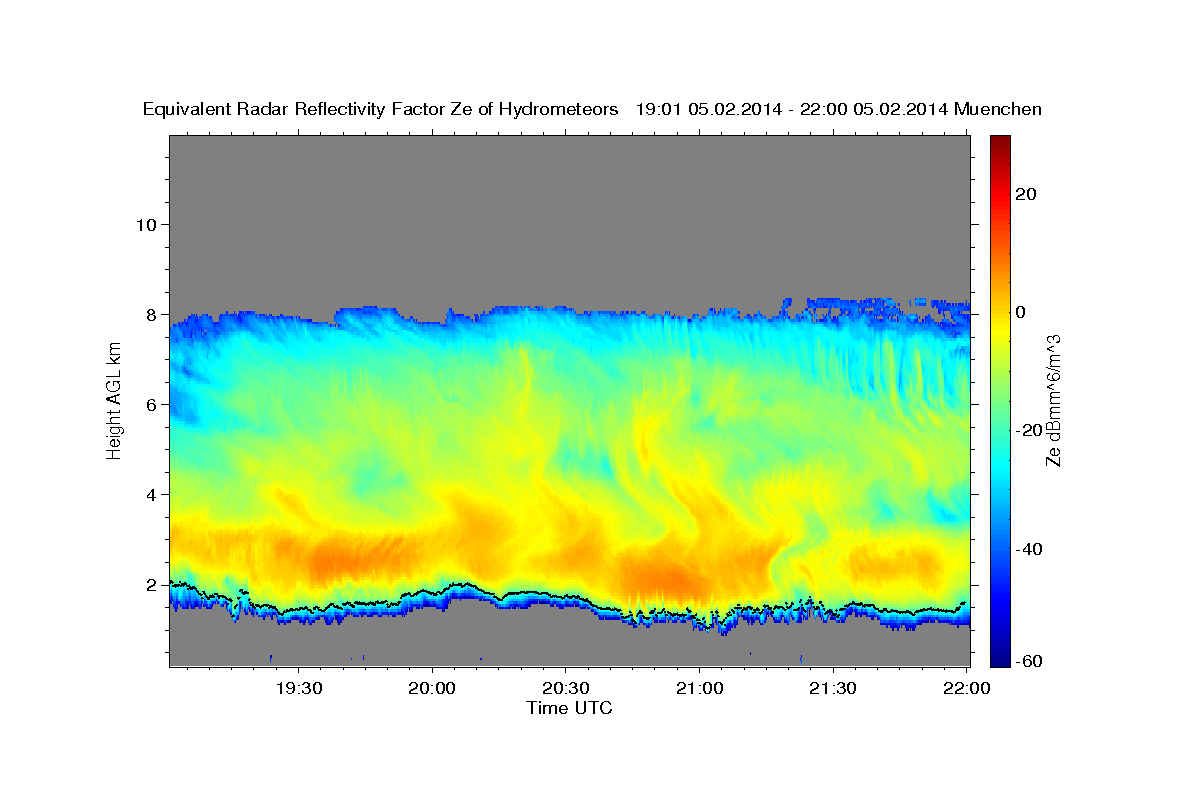1200x800 pixels.
Task: Click the '21:30' time tick label
Action: tap(833, 688)
